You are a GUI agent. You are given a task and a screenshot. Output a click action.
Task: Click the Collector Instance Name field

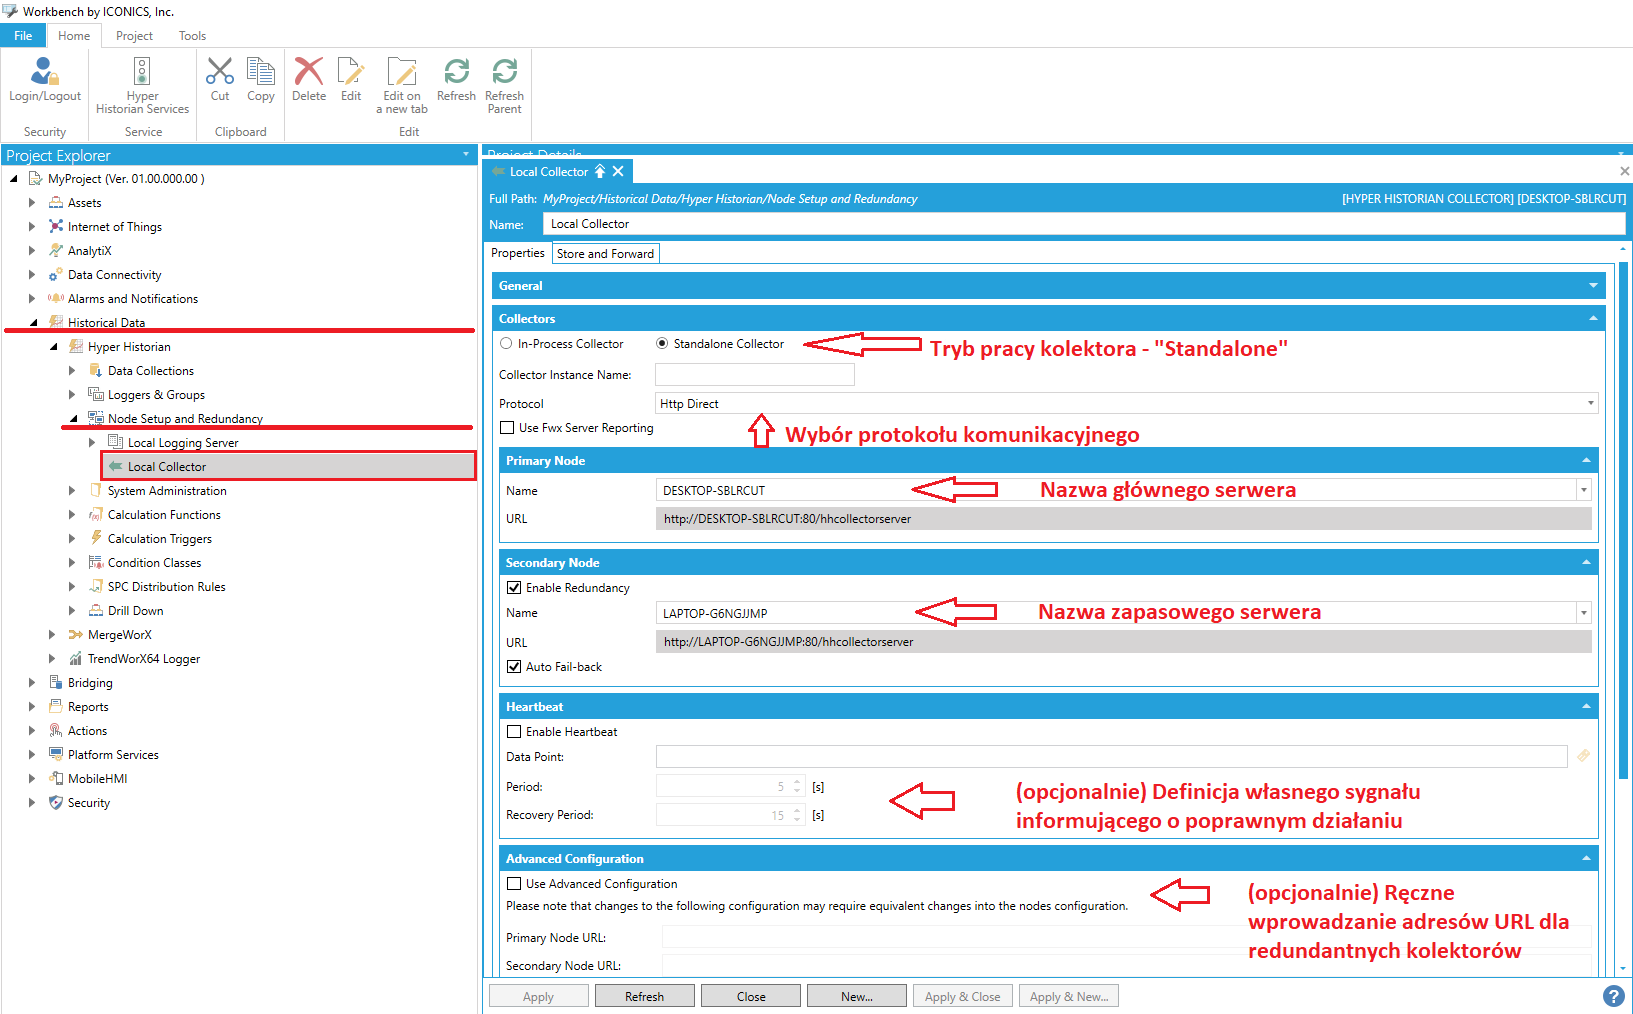coord(754,374)
